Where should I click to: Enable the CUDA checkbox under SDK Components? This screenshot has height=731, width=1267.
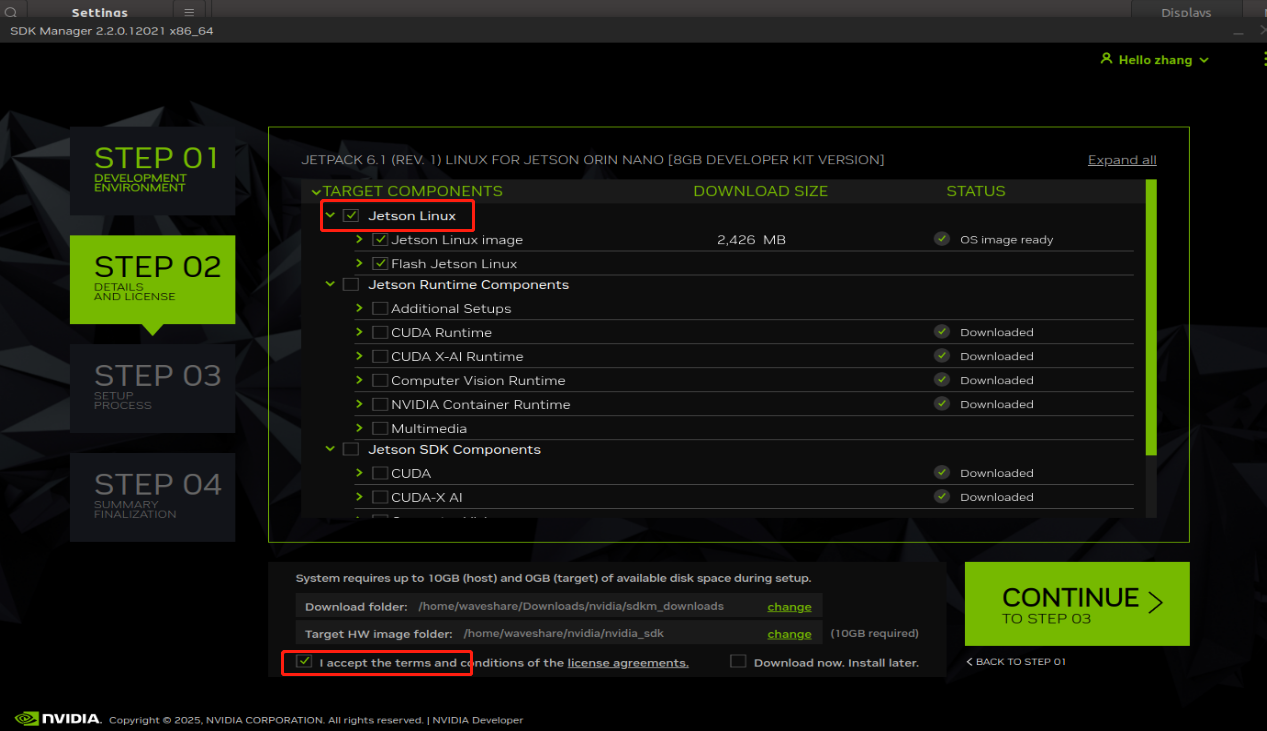[x=380, y=474]
